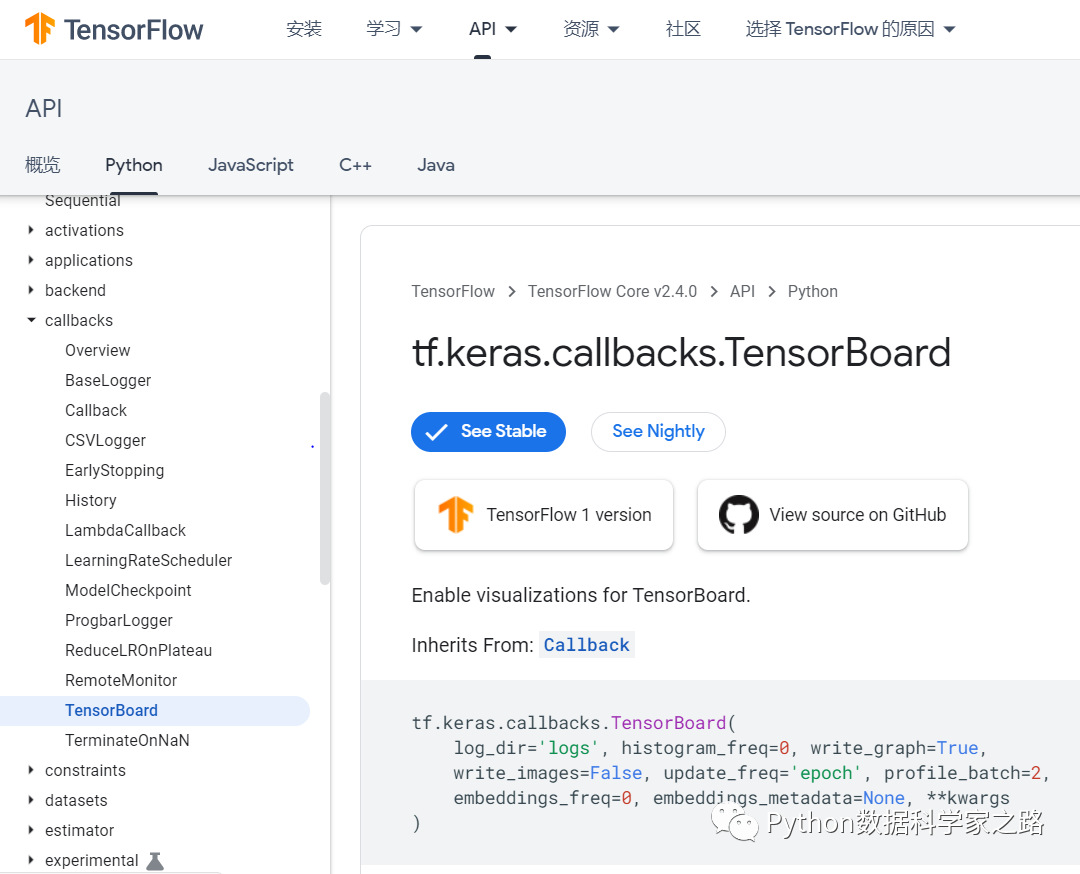Image resolution: width=1080 pixels, height=874 pixels.
Task: Click the Python breadcrumb link
Action: (813, 291)
